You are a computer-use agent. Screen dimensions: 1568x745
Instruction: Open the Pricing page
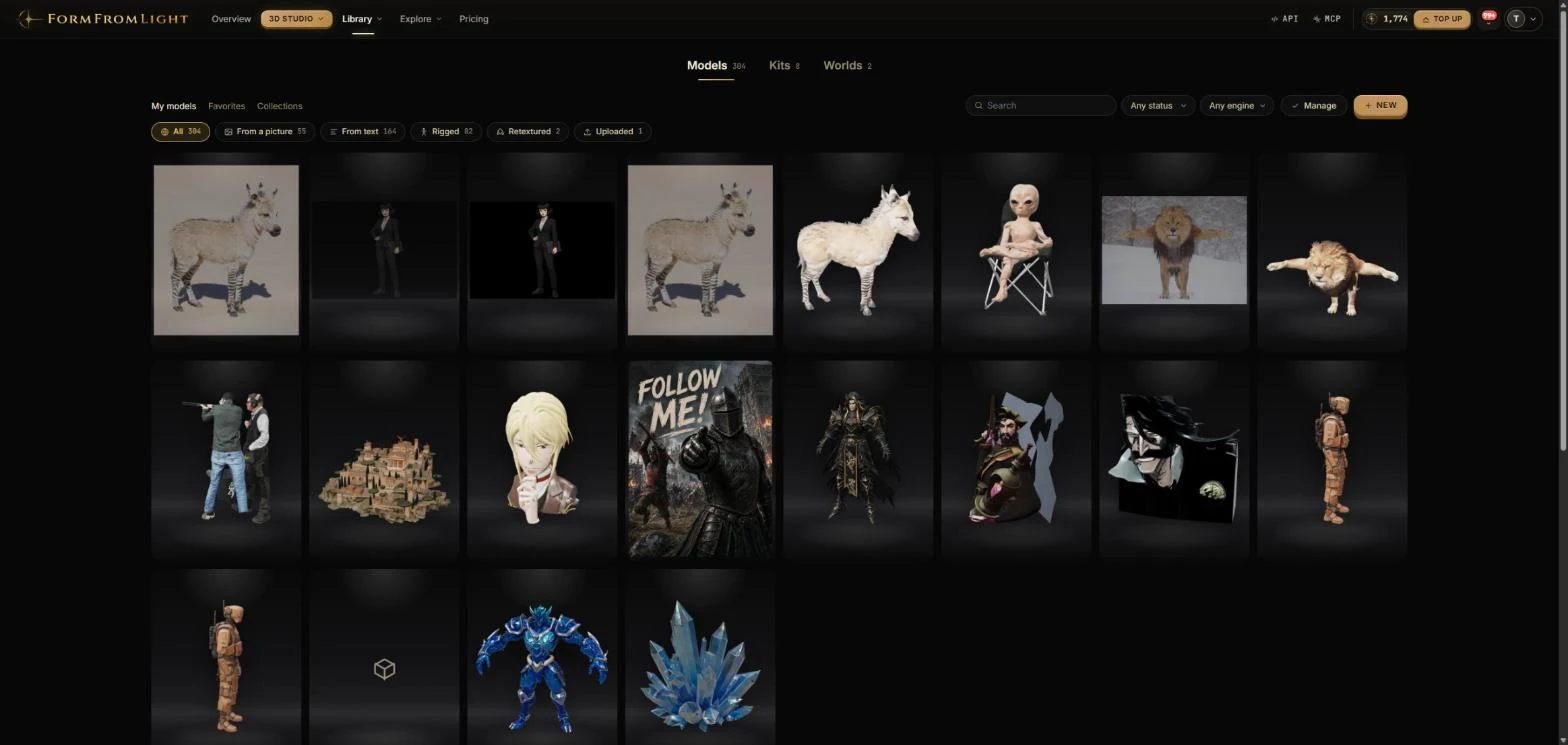point(474,19)
